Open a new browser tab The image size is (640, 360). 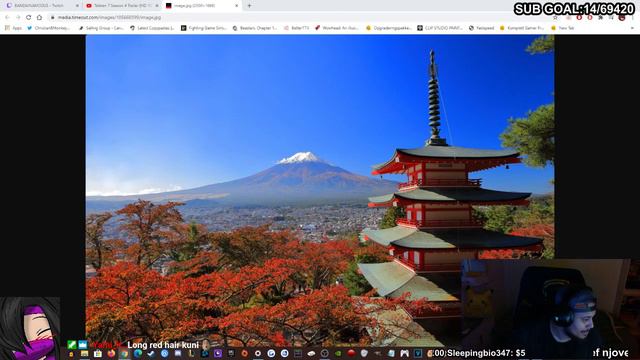249,6
